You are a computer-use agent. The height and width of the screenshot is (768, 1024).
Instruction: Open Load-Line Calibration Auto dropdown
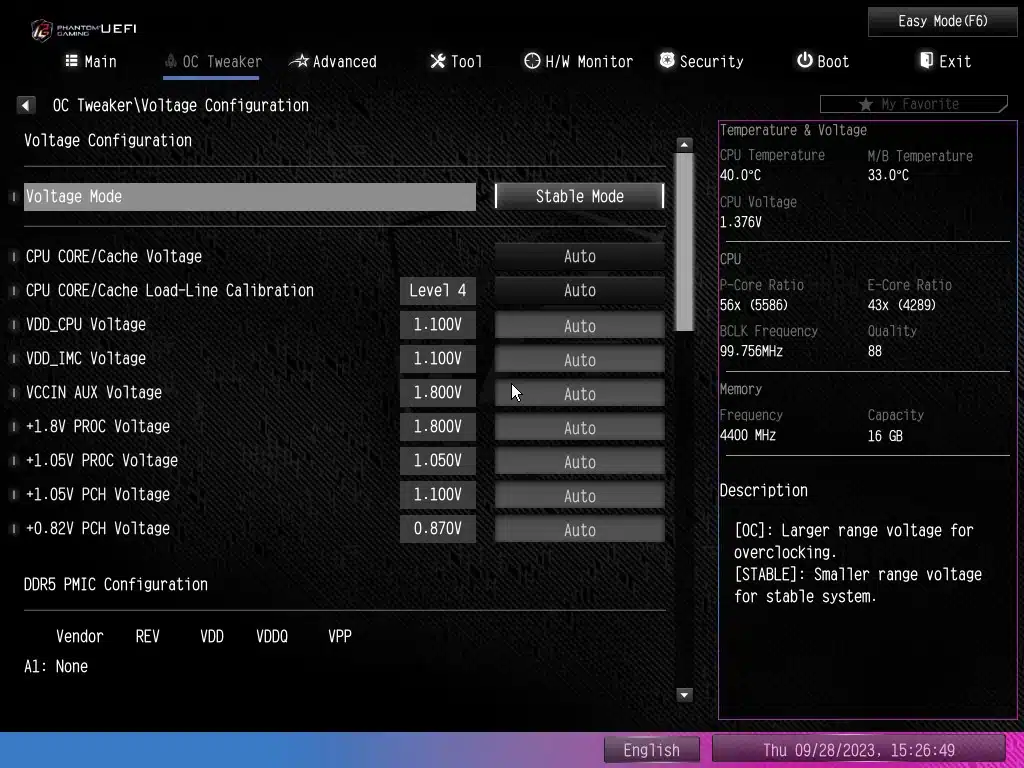point(579,291)
